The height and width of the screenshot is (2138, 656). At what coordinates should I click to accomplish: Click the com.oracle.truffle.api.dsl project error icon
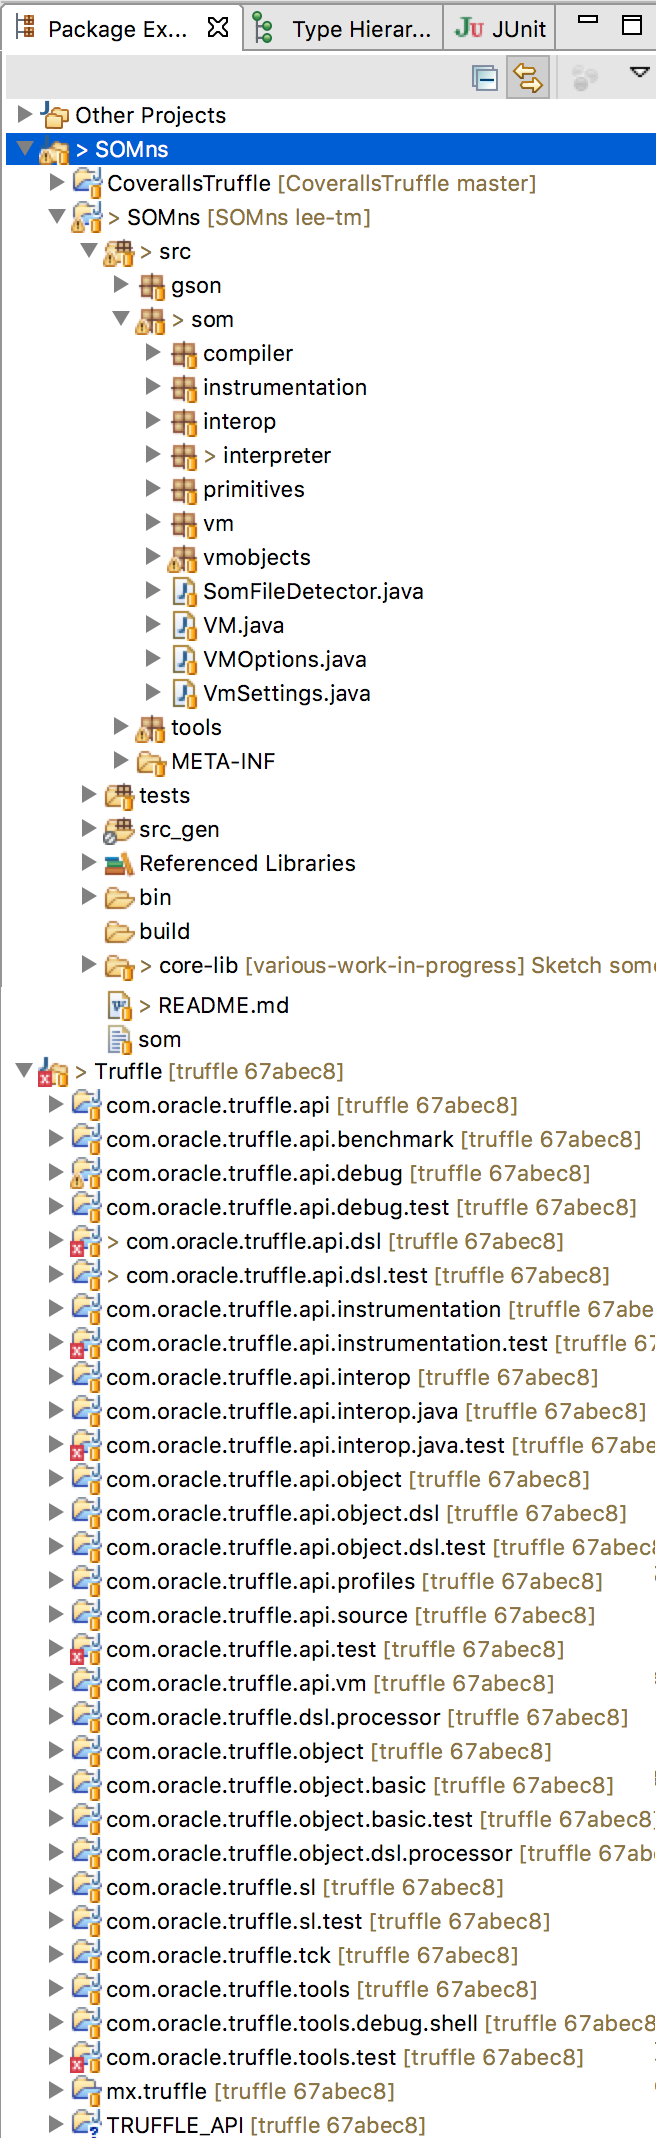(x=85, y=1243)
